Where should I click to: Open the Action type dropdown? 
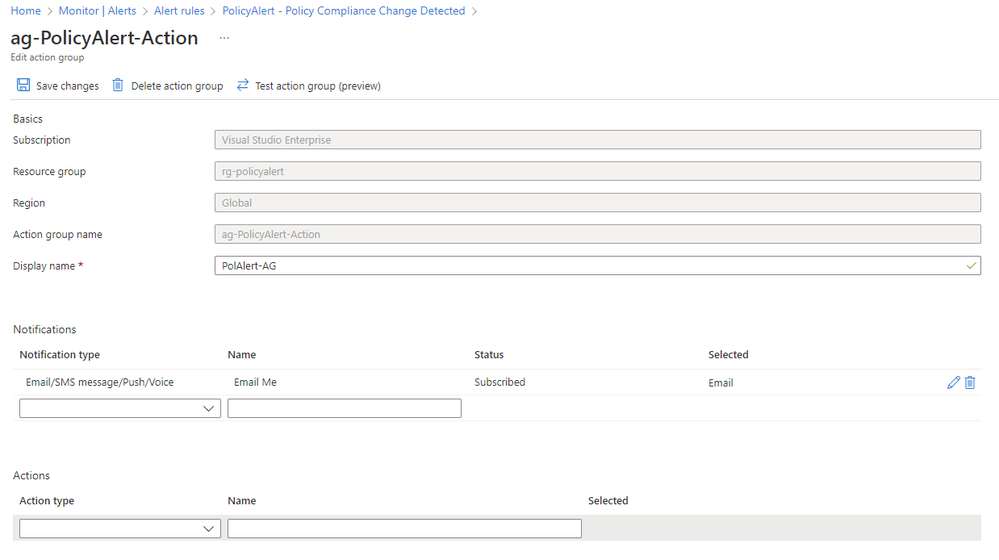tap(120, 528)
